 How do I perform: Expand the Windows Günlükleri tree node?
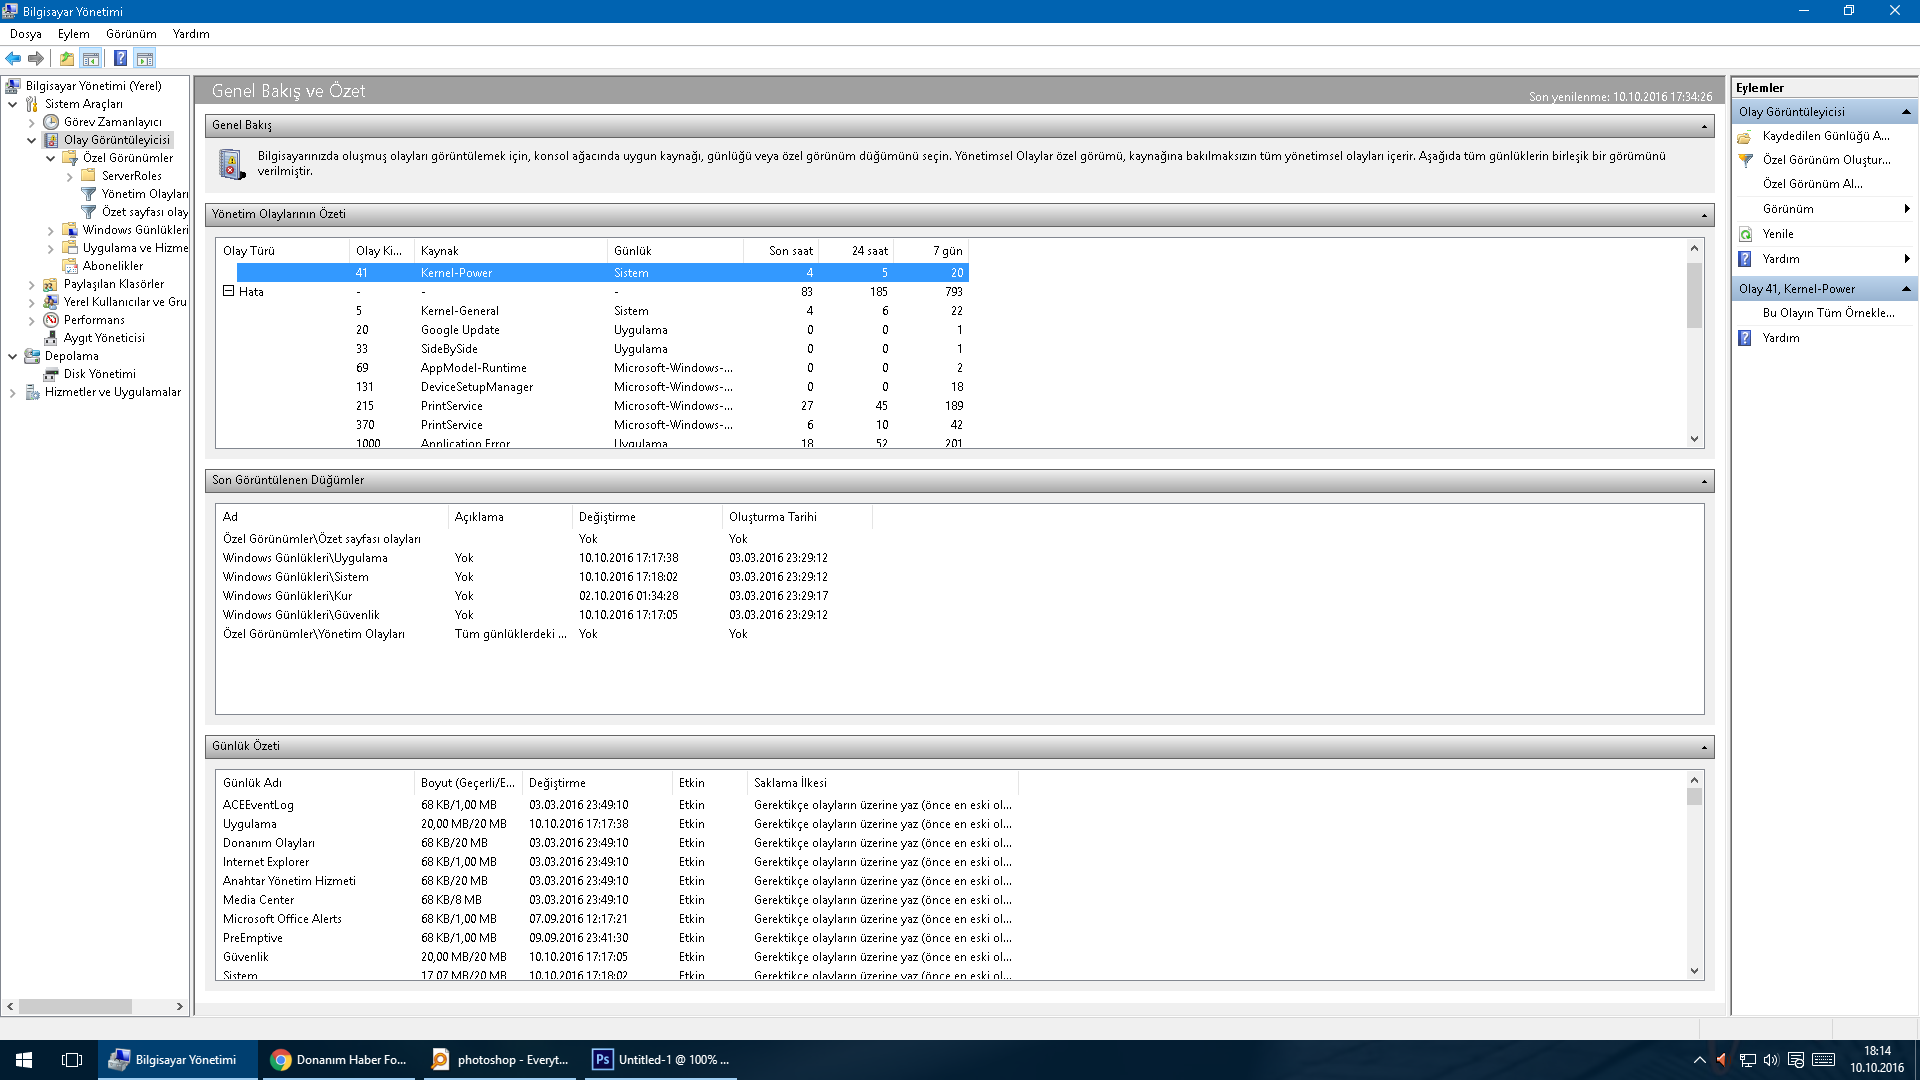point(51,231)
